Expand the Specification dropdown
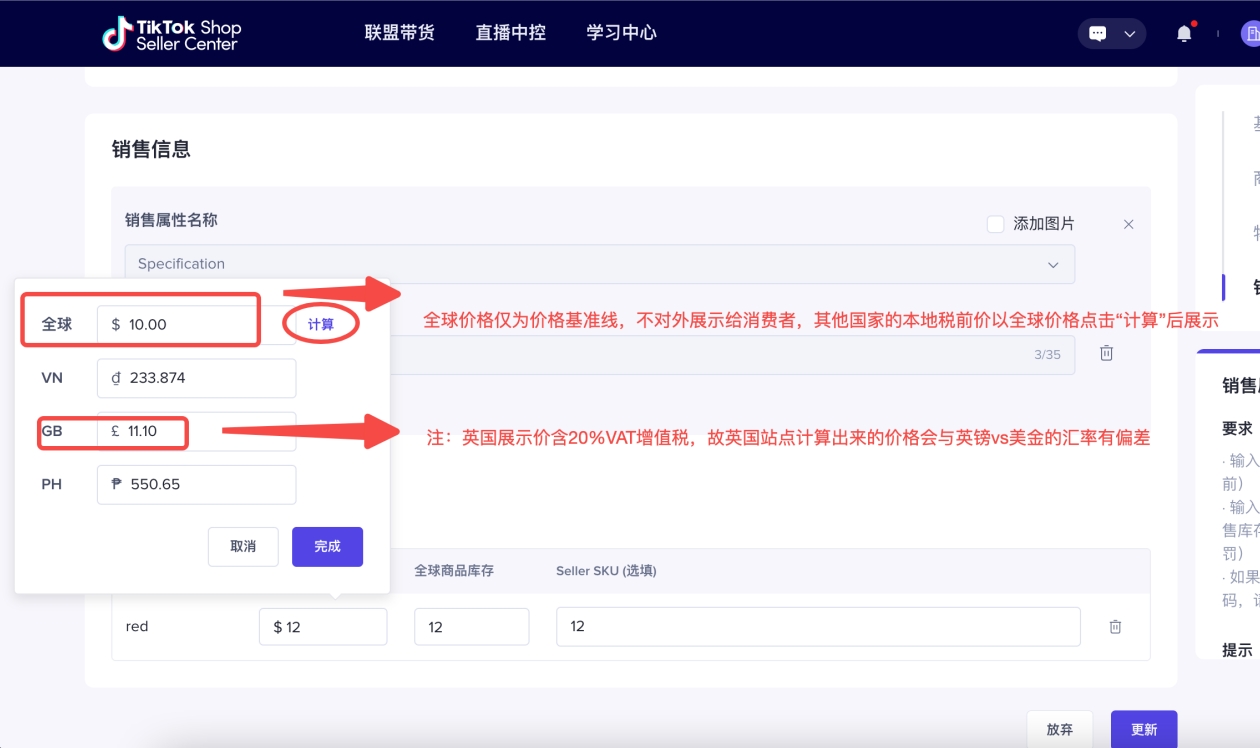 pyautogui.click(x=1053, y=264)
